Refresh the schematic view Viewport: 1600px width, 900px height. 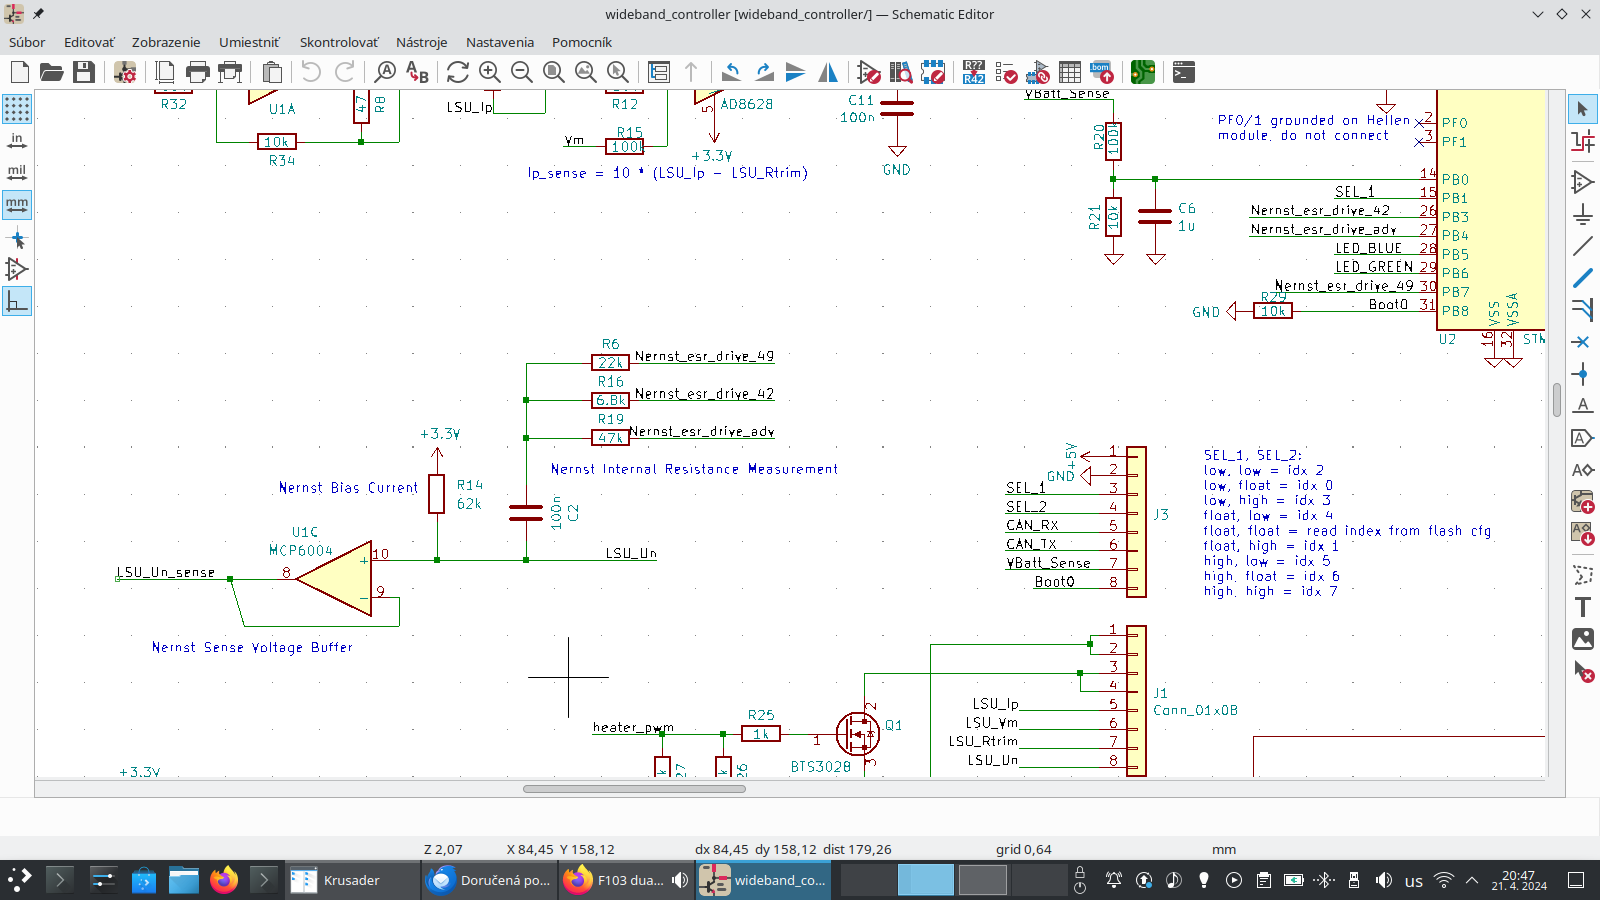click(x=458, y=72)
